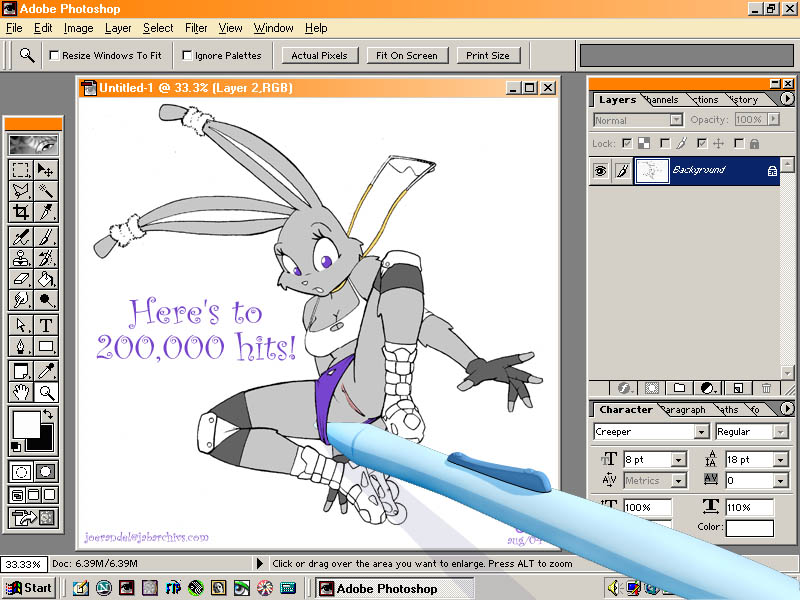Add a layer style from Layers panel
800x600 pixels.
click(x=624, y=388)
